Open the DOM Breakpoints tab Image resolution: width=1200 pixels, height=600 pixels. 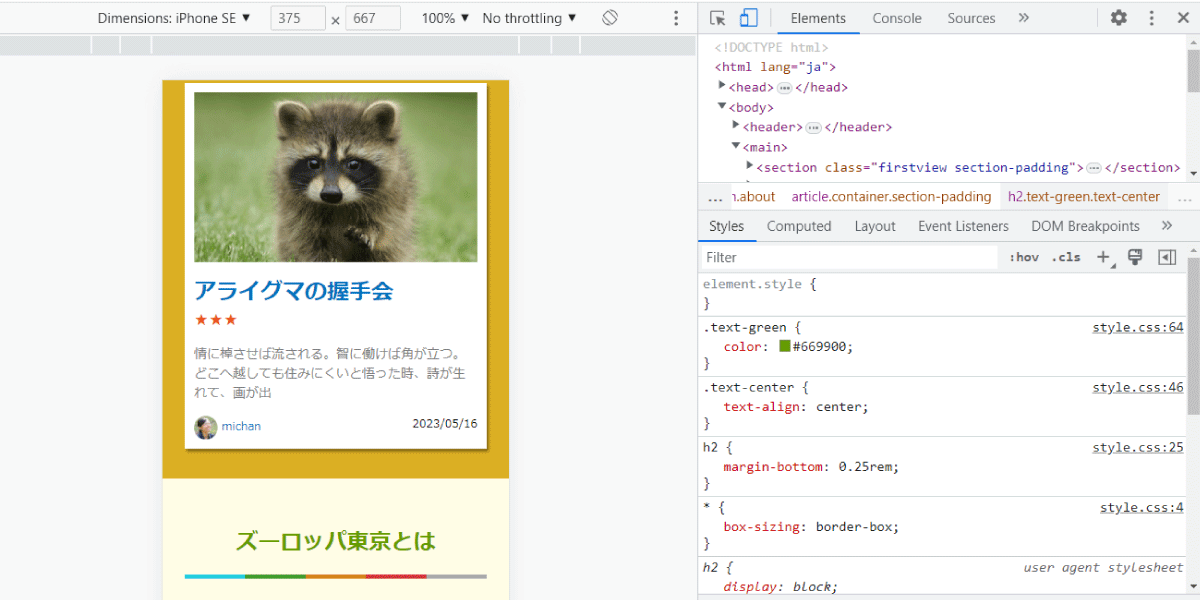tap(1085, 226)
